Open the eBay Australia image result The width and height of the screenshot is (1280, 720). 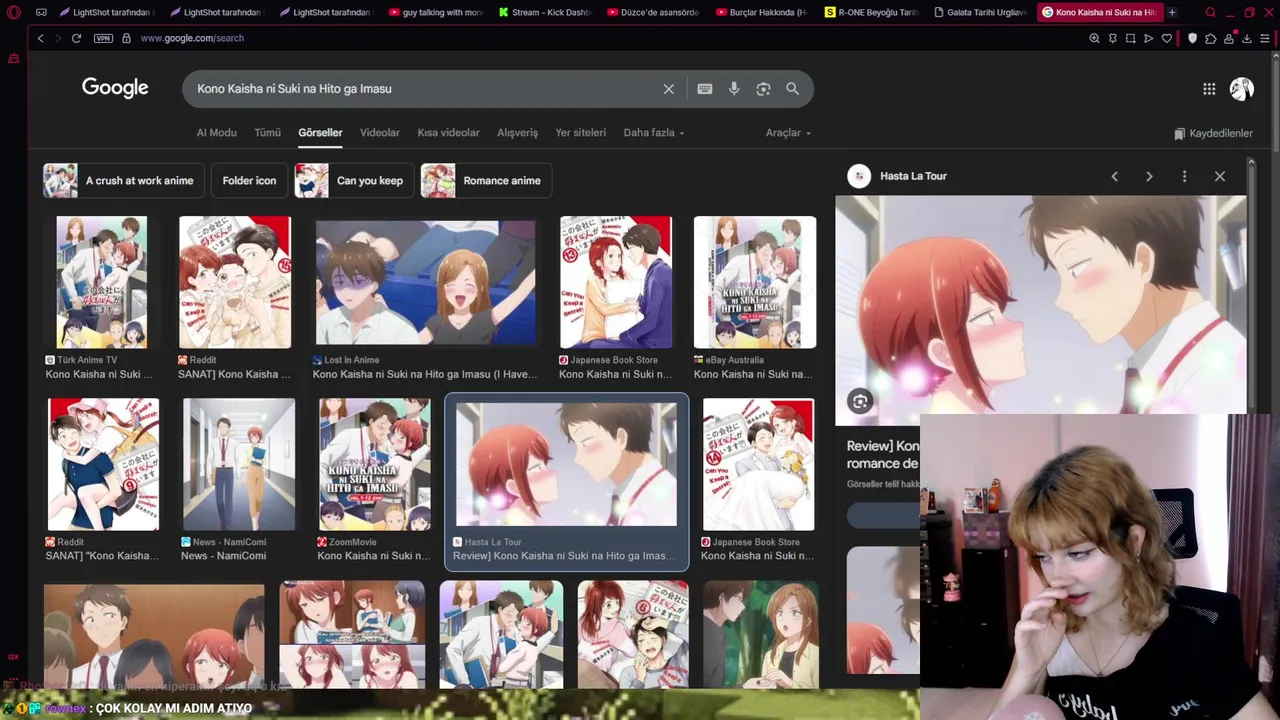pos(755,282)
